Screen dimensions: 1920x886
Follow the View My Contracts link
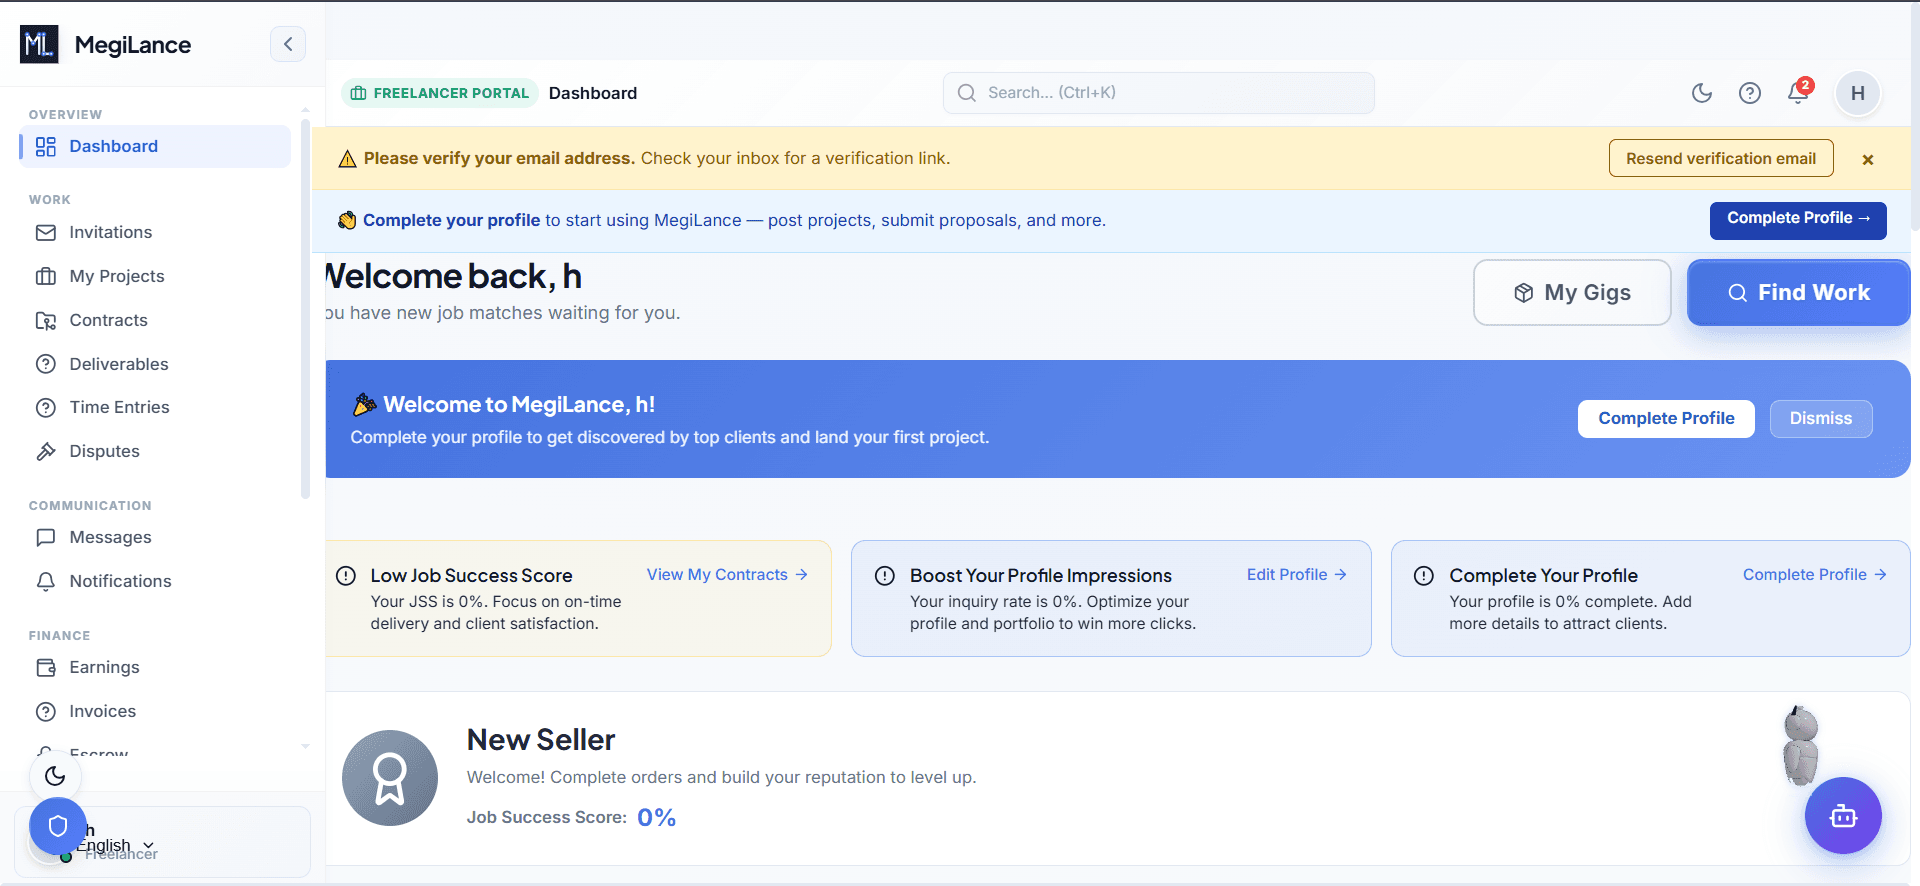pyautogui.click(x=727, y=574)
